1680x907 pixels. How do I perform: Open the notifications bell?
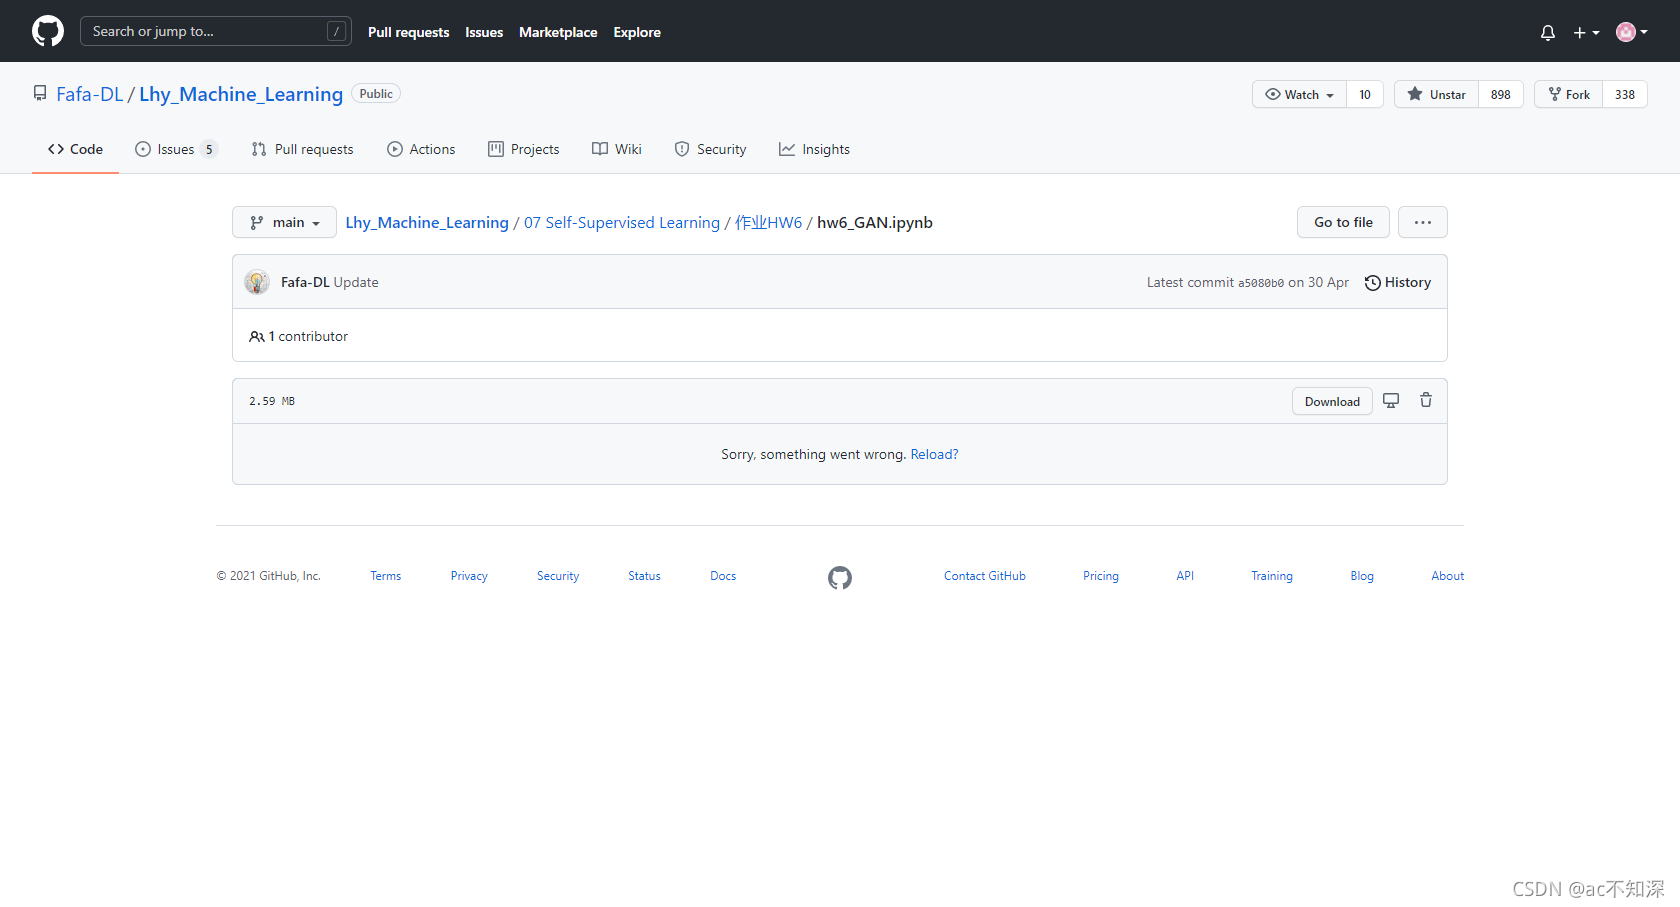tap(1548, 32)
